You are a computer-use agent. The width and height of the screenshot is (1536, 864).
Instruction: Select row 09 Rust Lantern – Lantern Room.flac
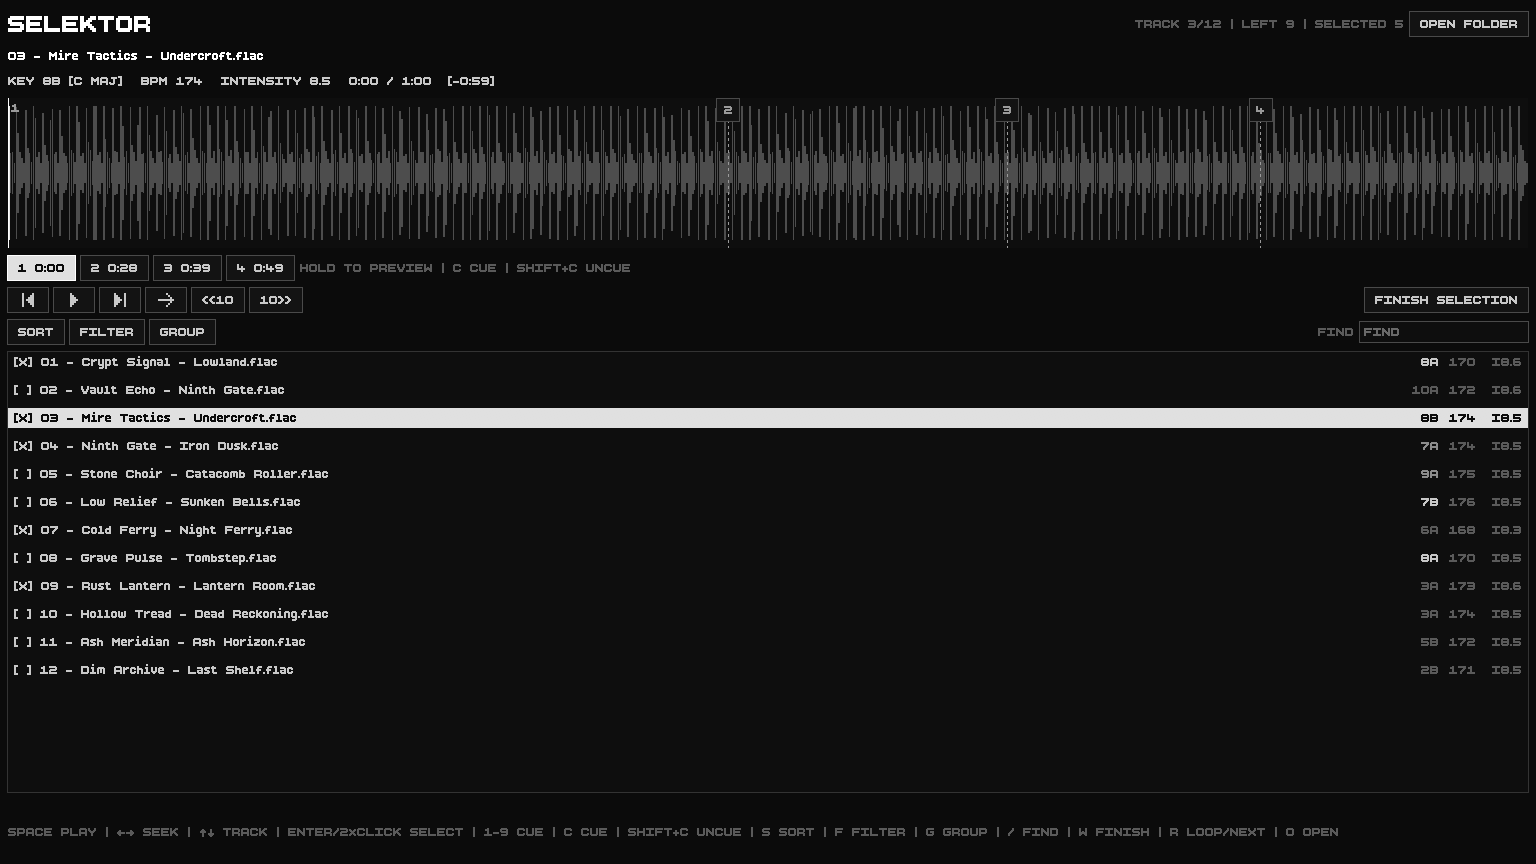[768, 586]
